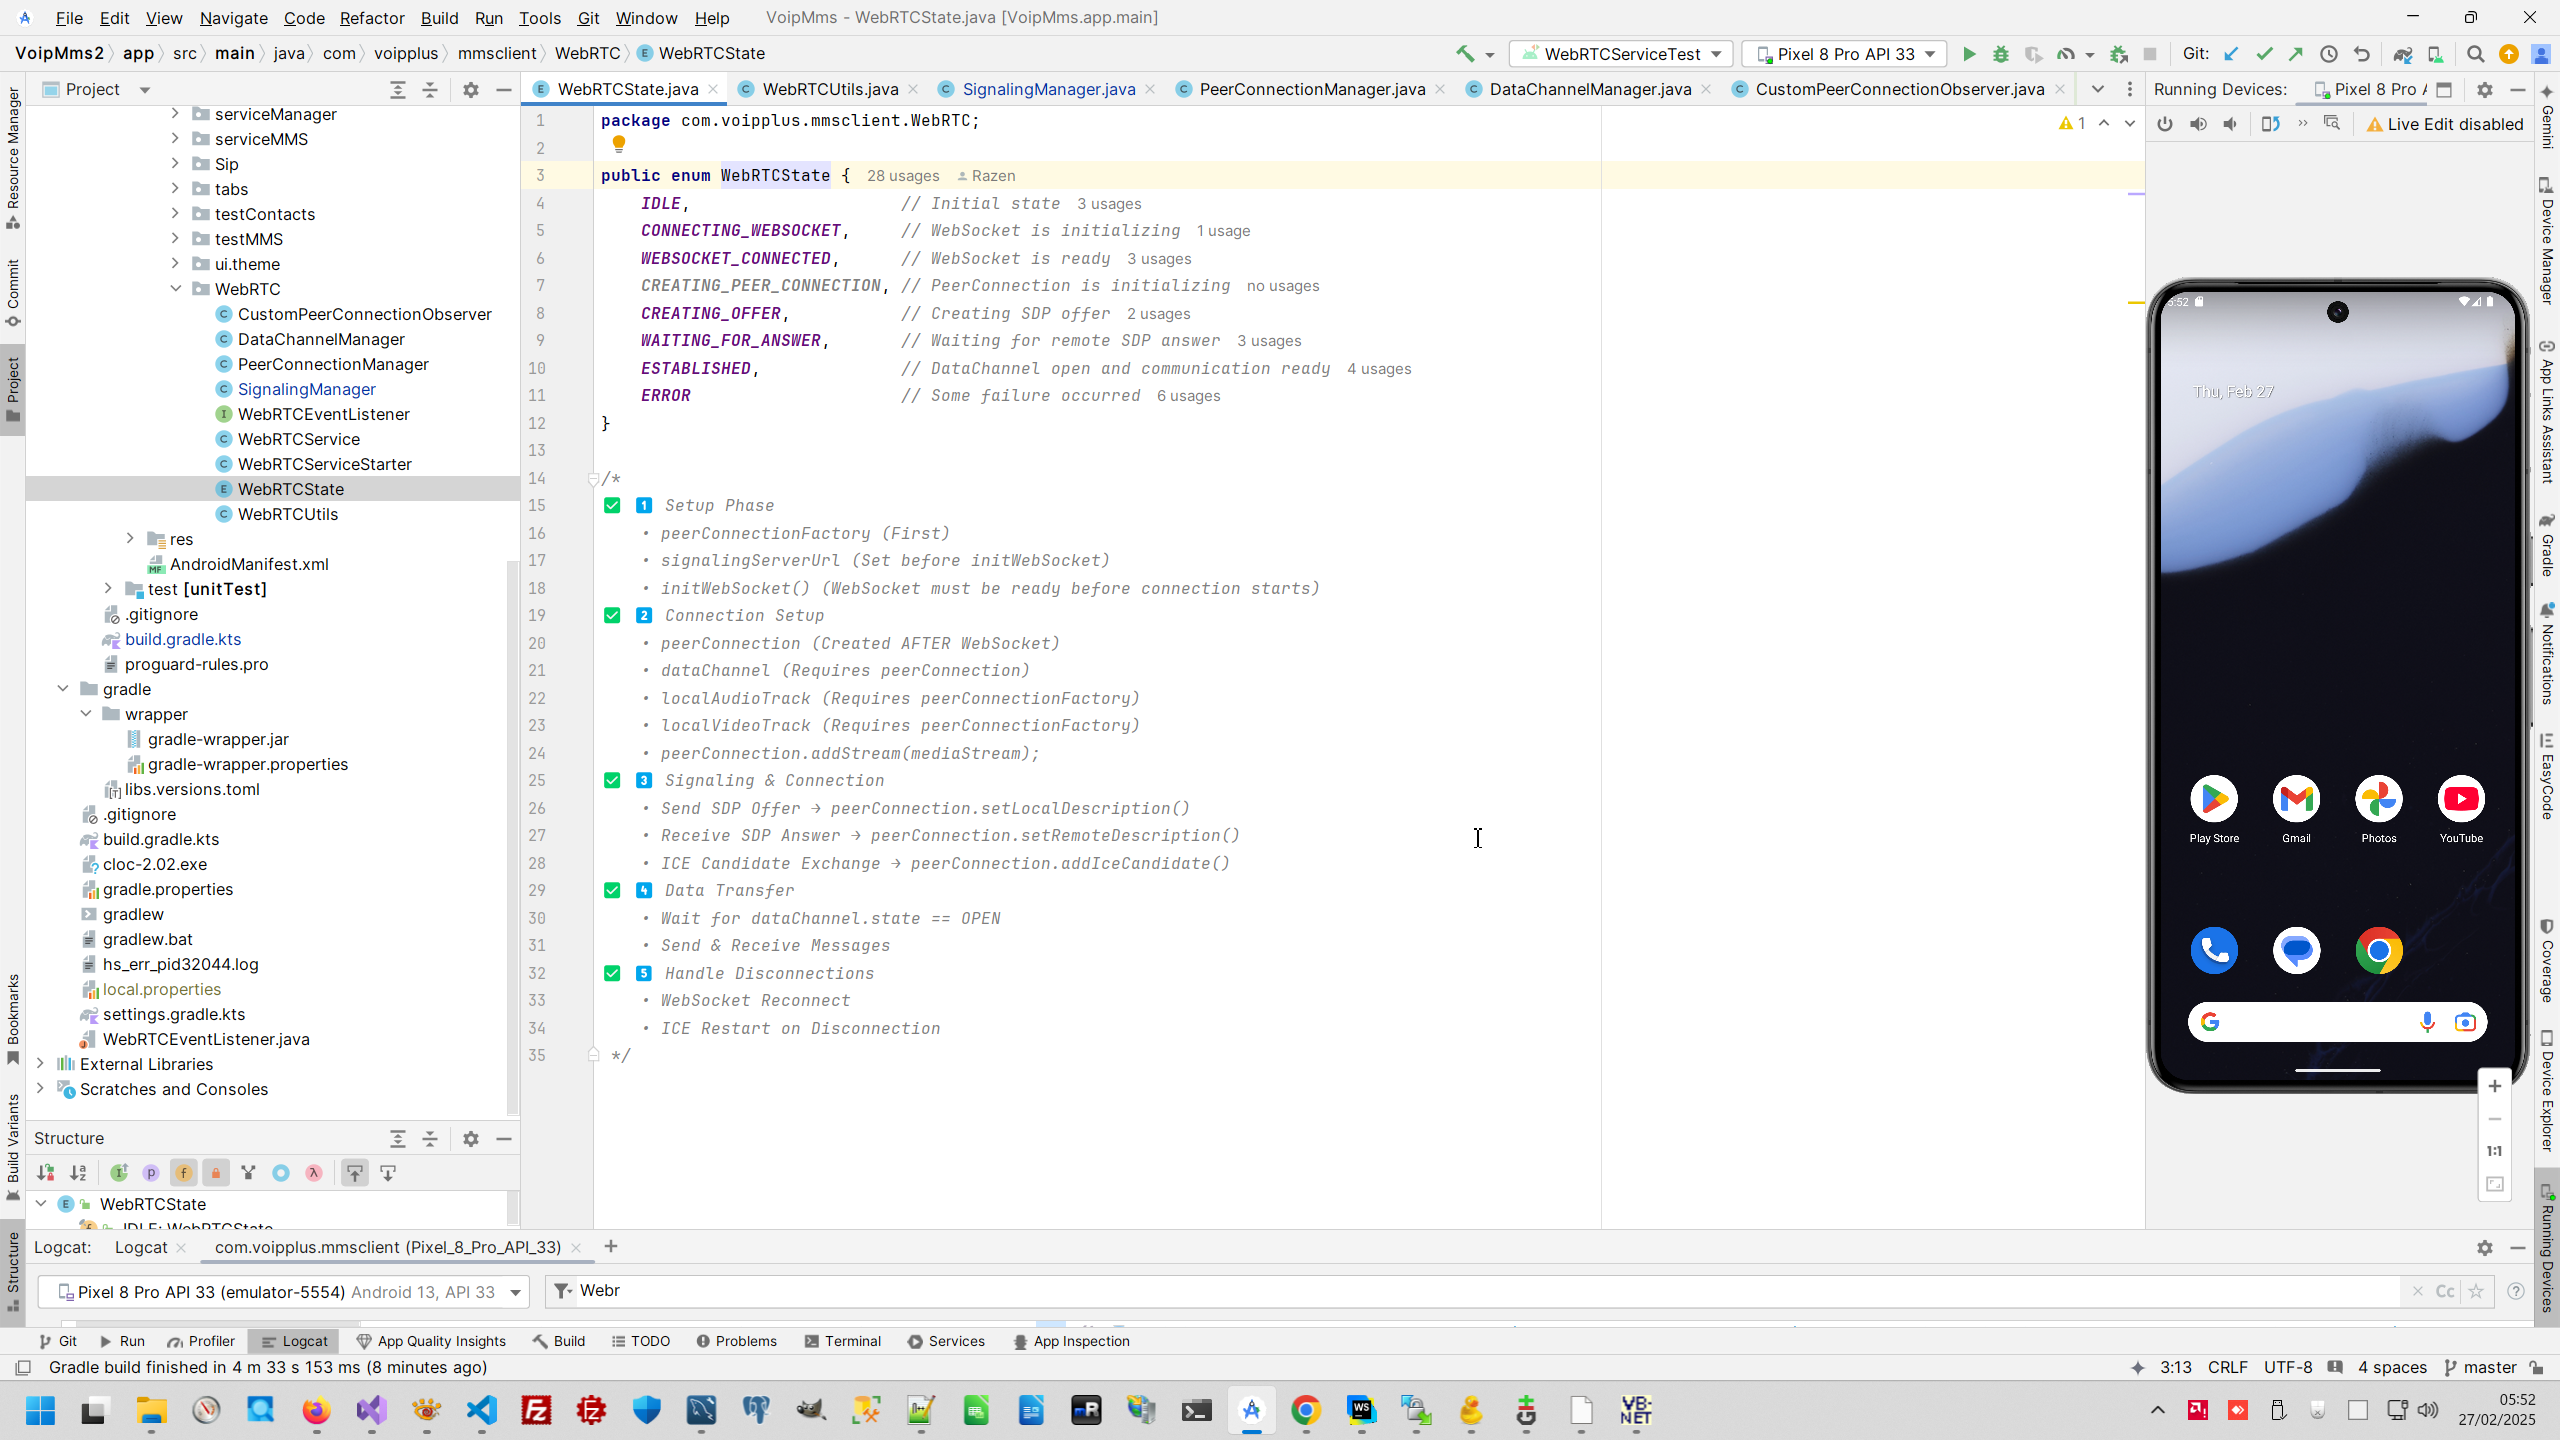Switch to SignalingManager.java tab

coord(1048,89)
